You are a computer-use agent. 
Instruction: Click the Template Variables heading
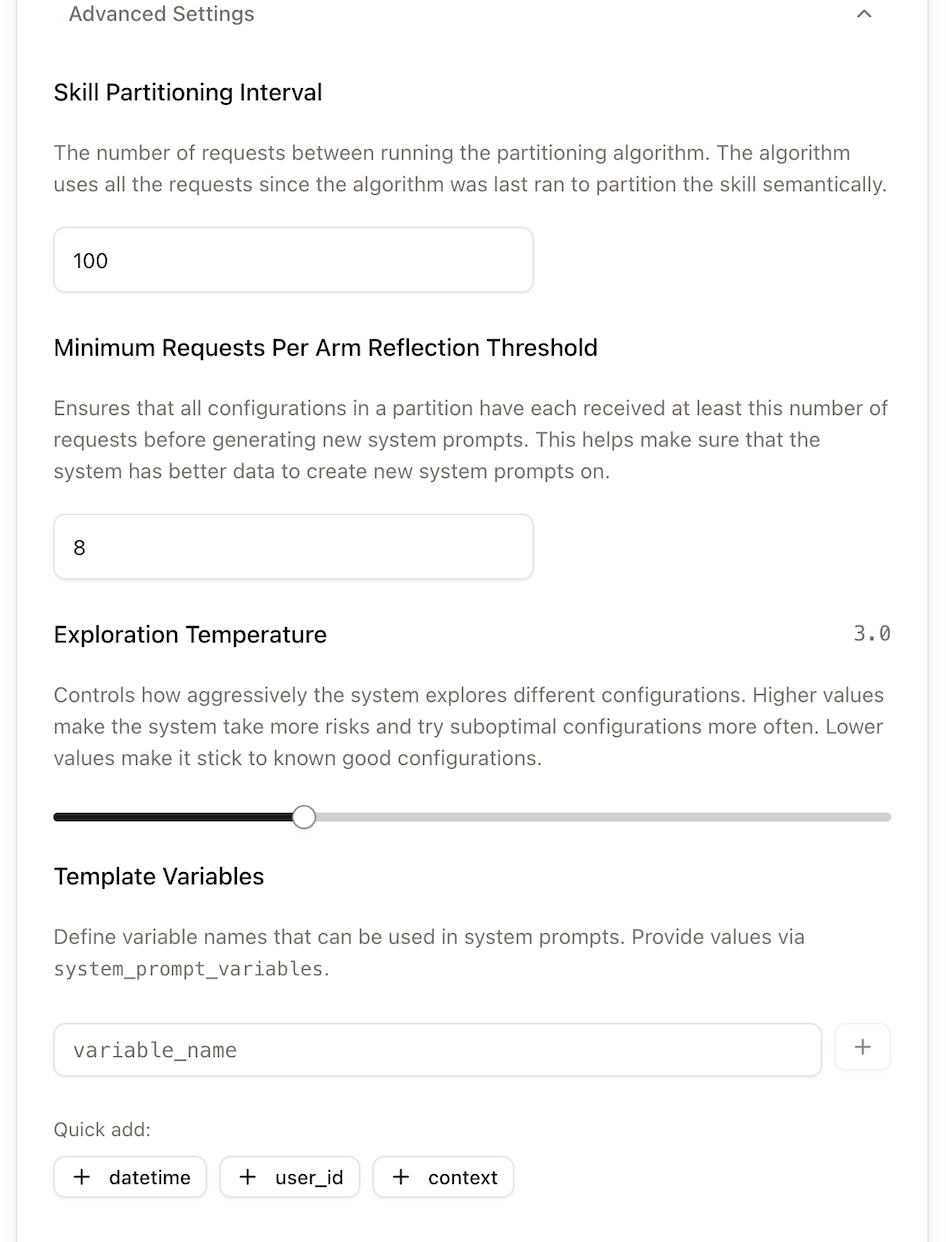[158, 876]
